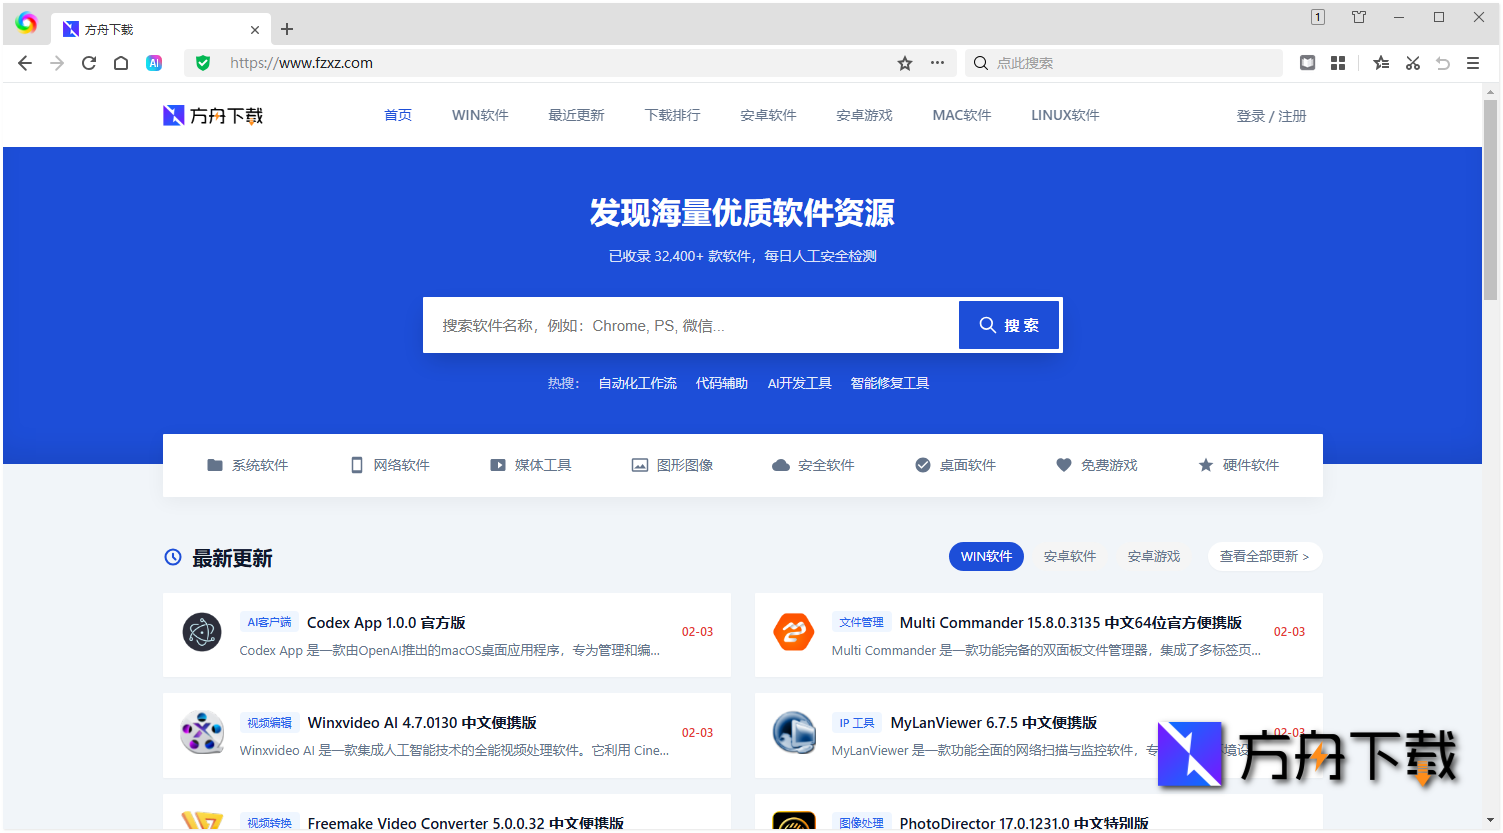
Task: Click the 免费游戏 heart icon
Action: click(x=1063, y=464)
